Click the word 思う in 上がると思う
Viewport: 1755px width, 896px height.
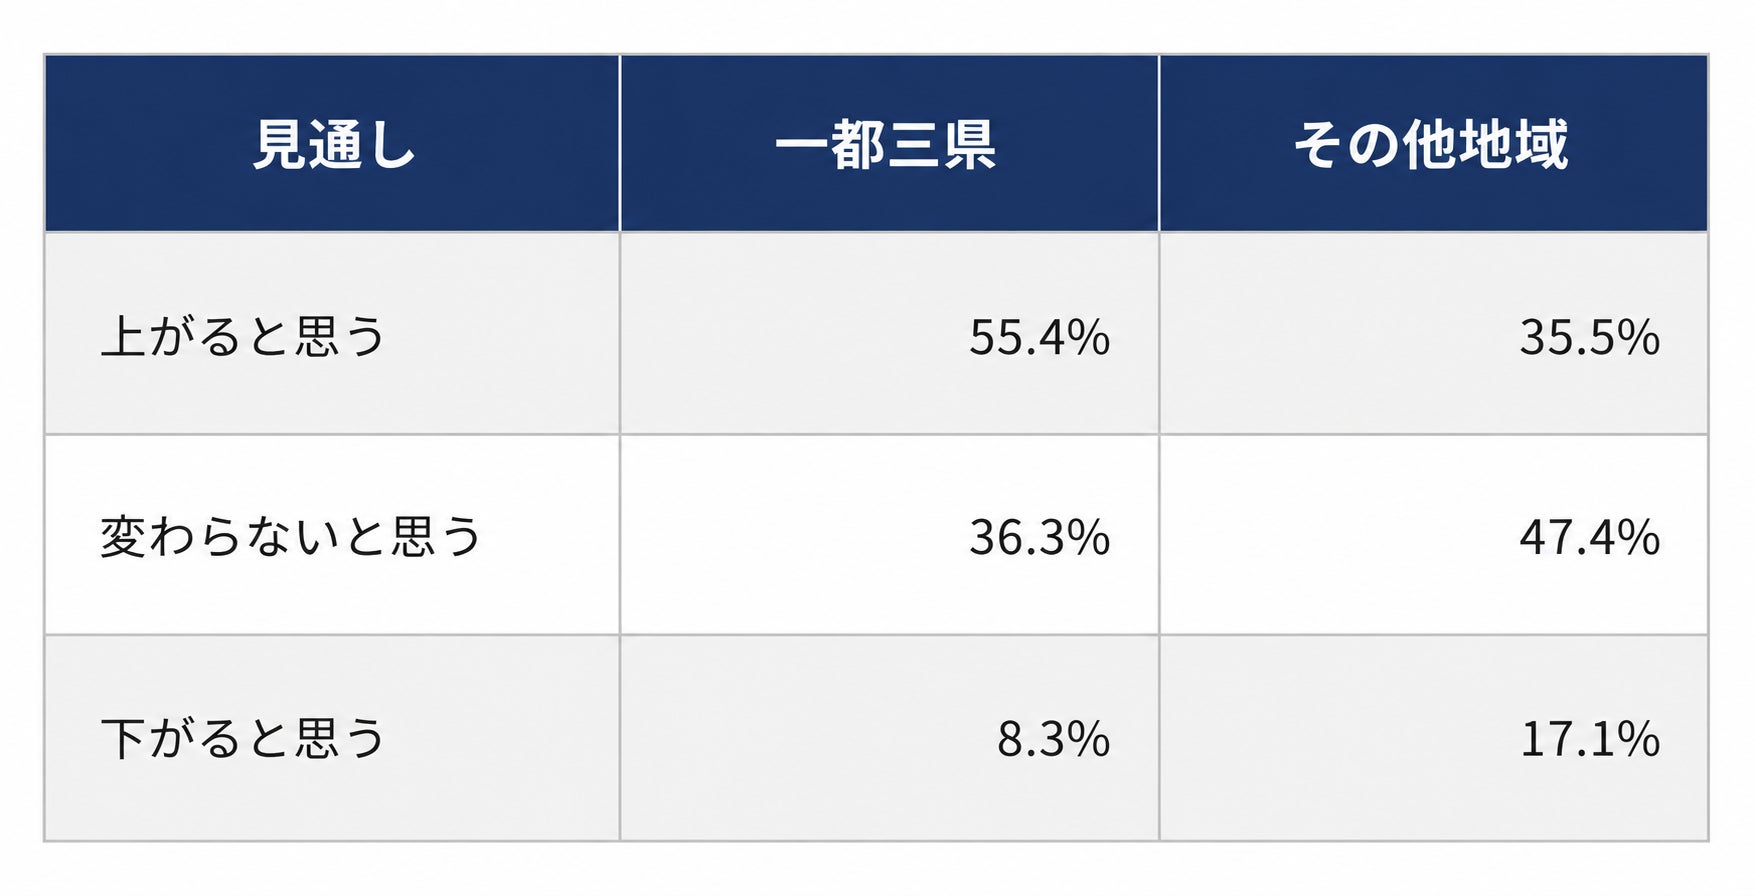point(340,336)
